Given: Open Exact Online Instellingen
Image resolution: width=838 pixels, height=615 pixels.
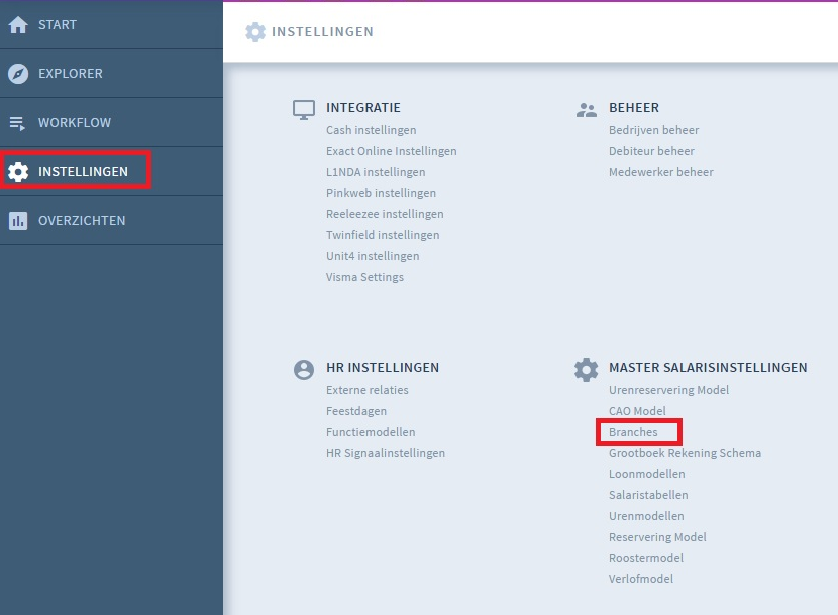Looking at the screenshot, I should pyautogui.click(x=391, y=151).
